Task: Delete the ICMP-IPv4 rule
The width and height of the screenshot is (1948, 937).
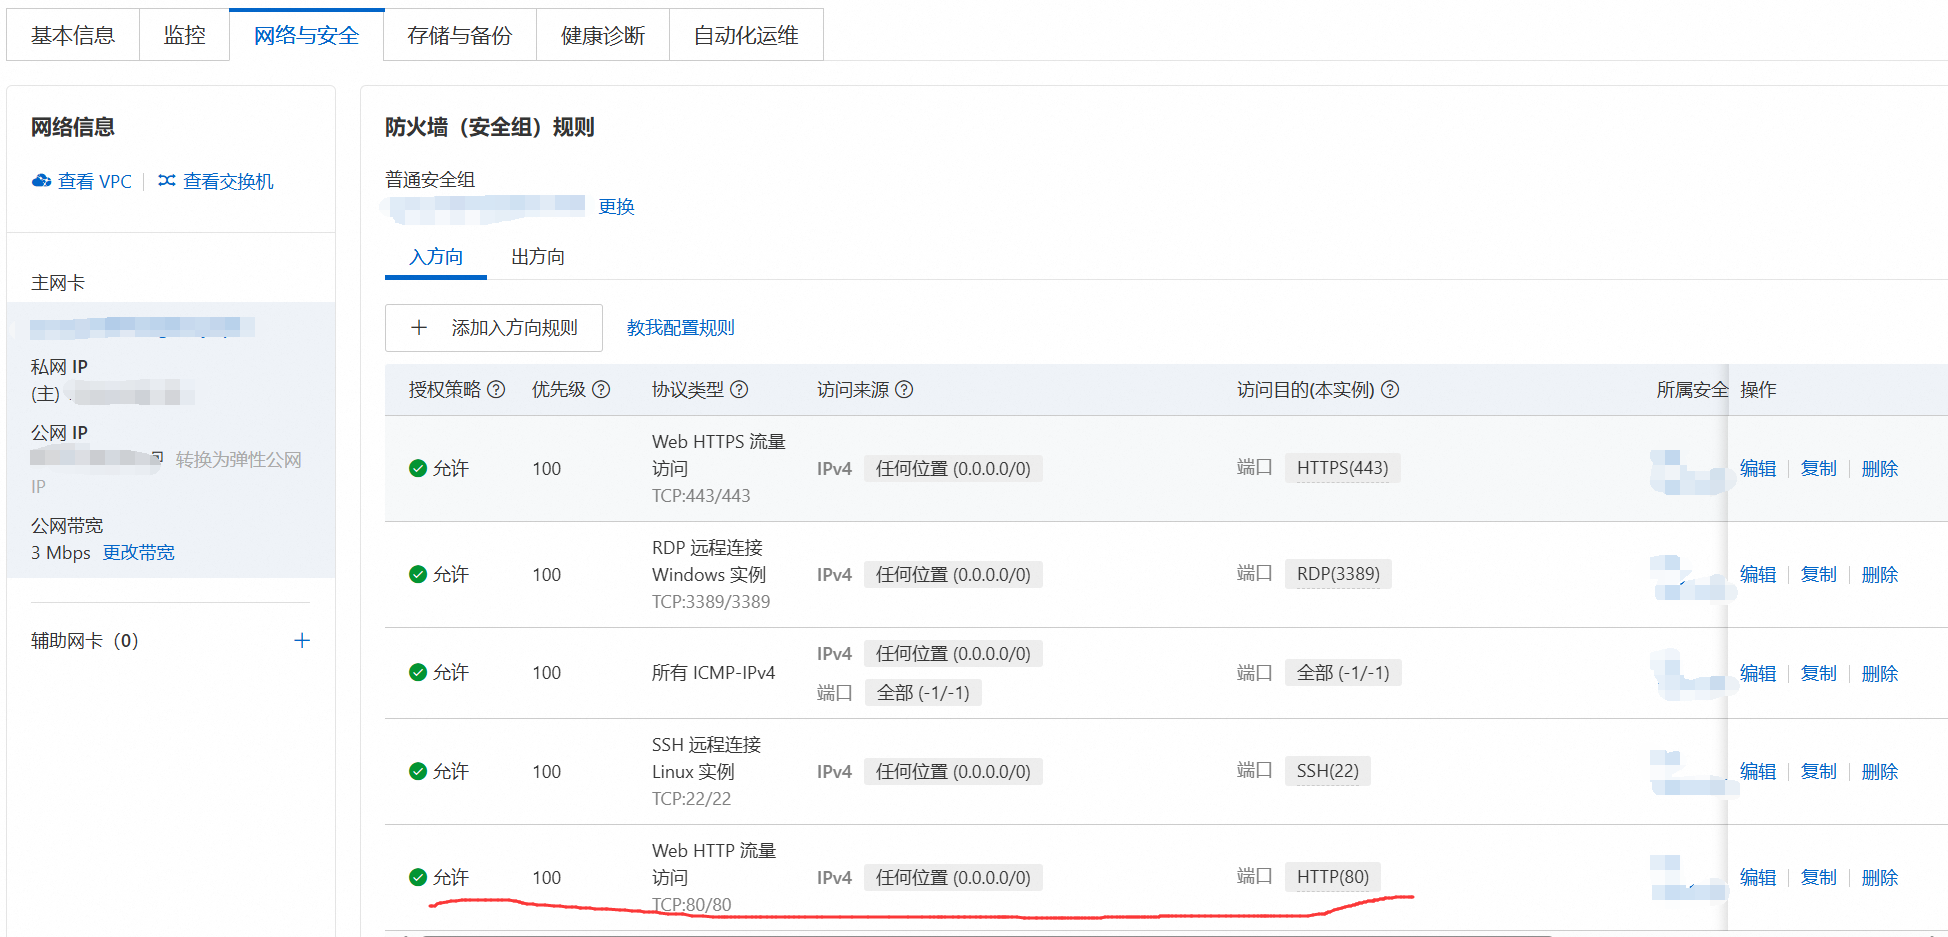Action: point(1880,673)
